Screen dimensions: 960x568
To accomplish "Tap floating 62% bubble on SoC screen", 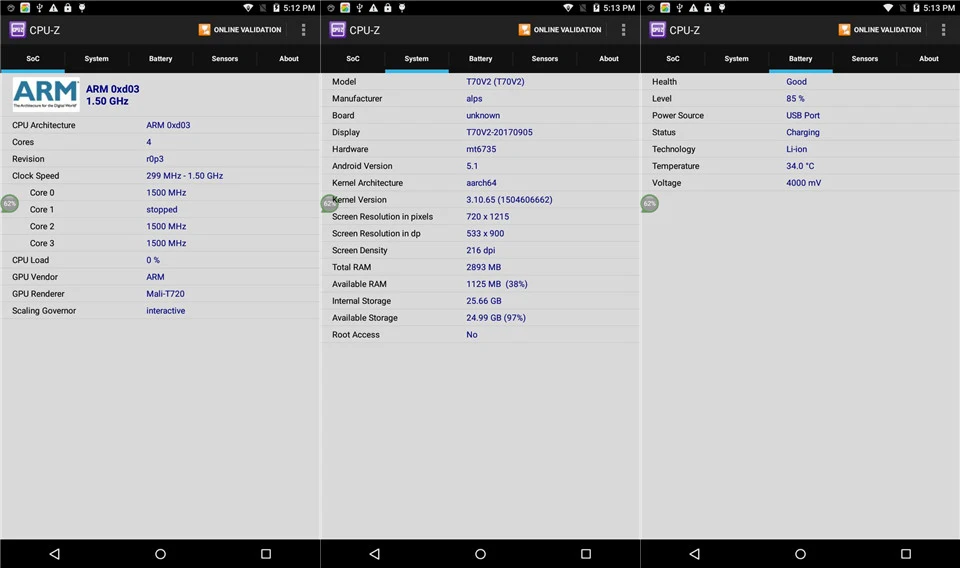I will pos(9,203).
